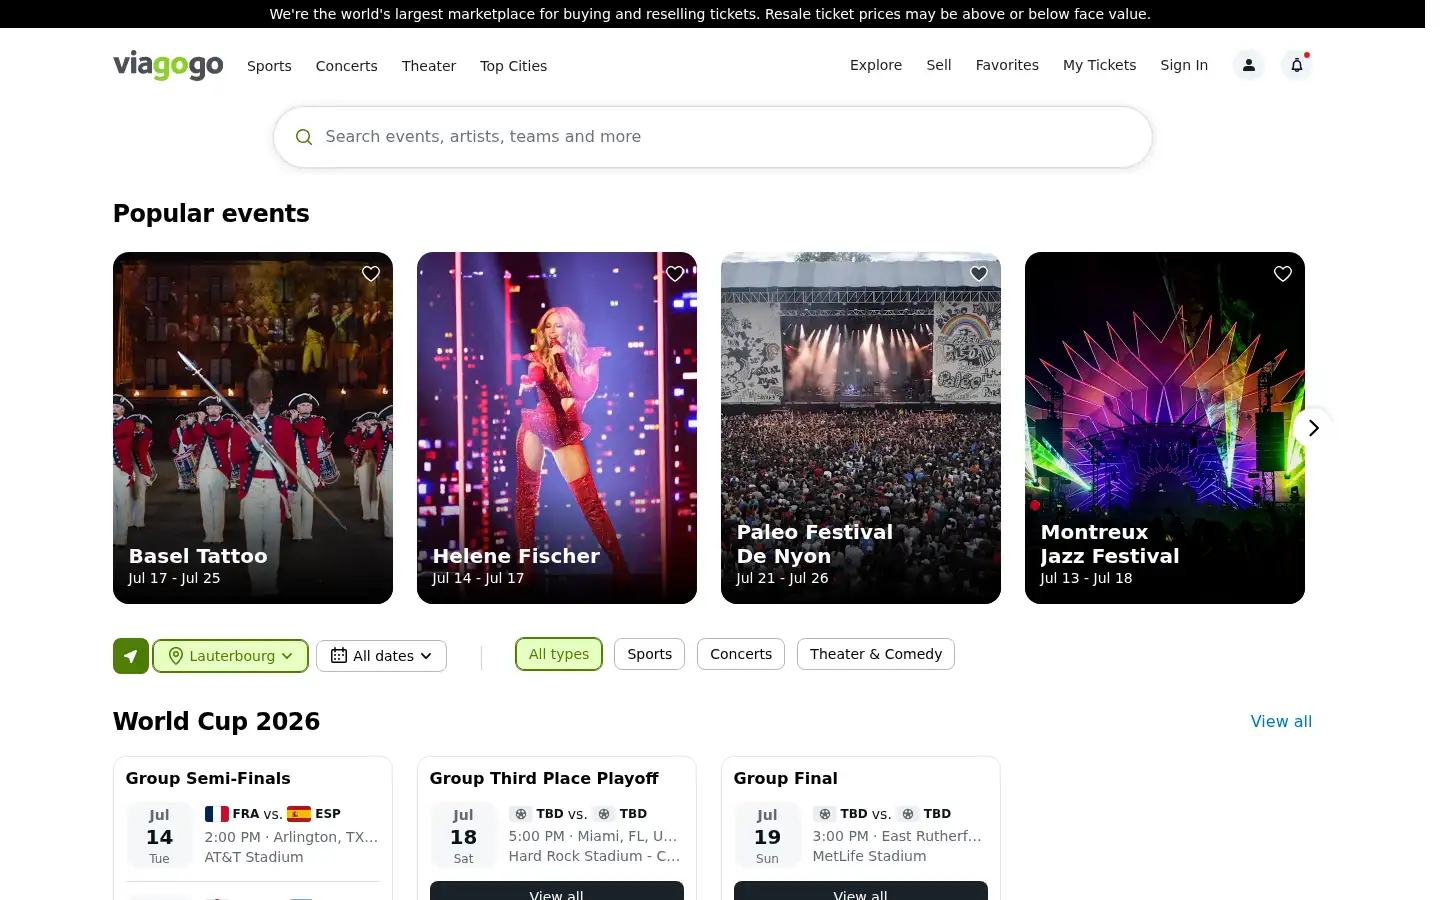This screenshot has height=900, width=1440.
Task: Favorite the Basel Tattoo event heart
Action: 371,274
